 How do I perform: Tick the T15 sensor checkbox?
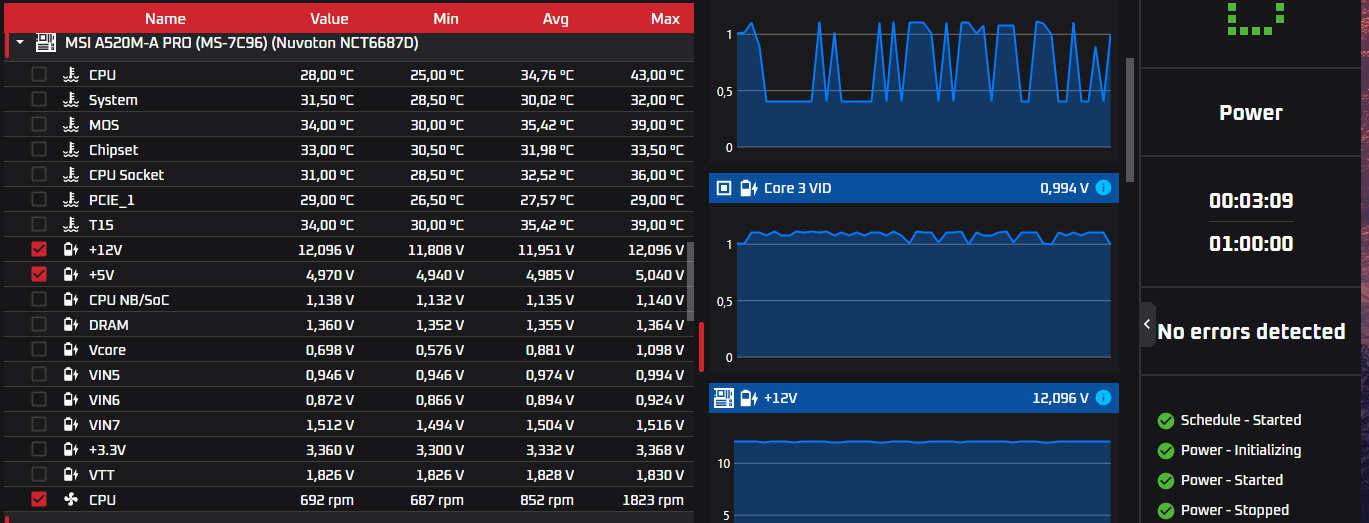39,224
